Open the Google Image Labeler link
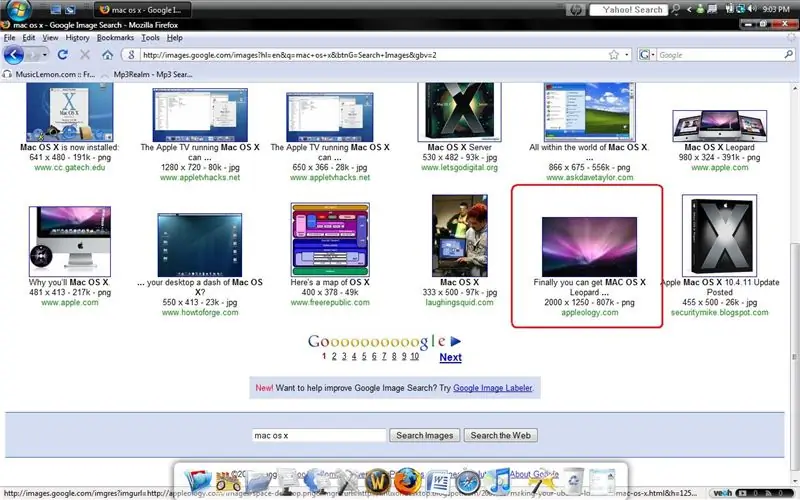The width and height of the screenshot is (800, 500). 492,388
